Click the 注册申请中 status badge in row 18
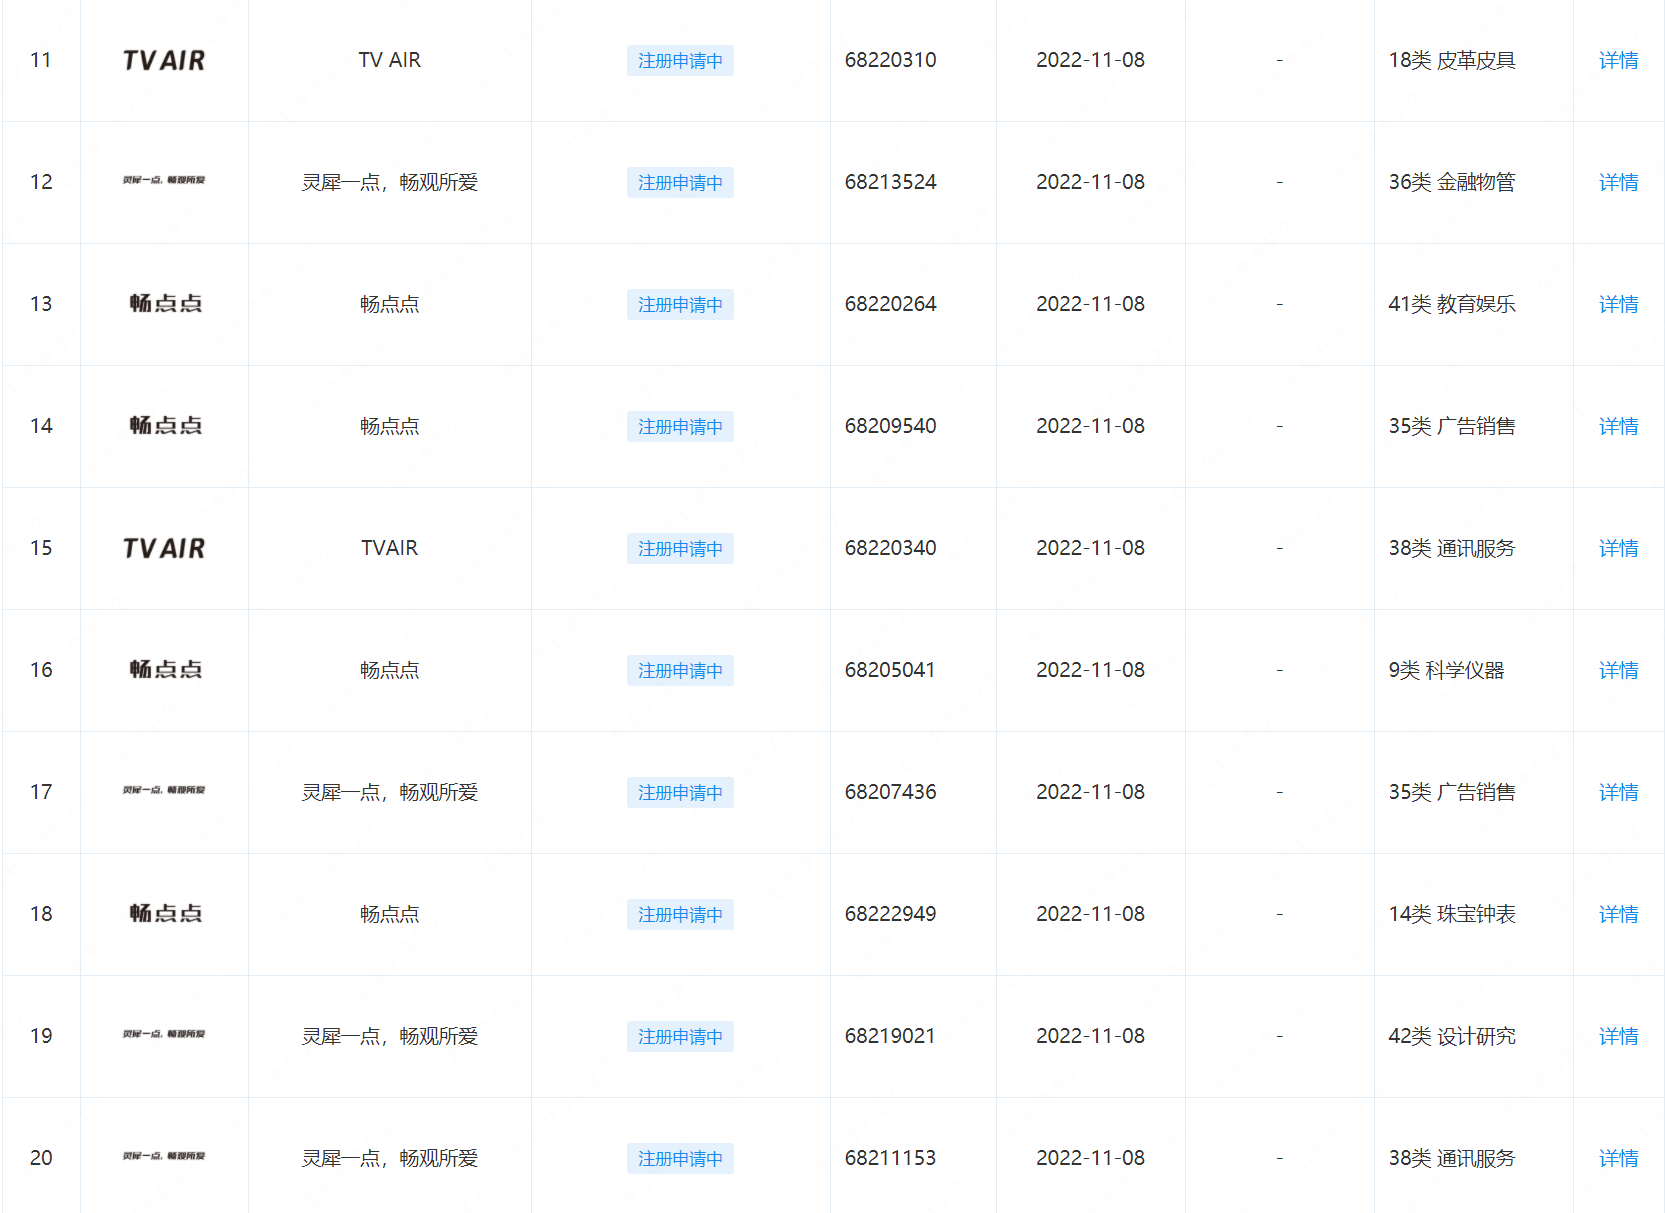The height and width of the screenshot is (1213, 1665). (x=680, y=915)
